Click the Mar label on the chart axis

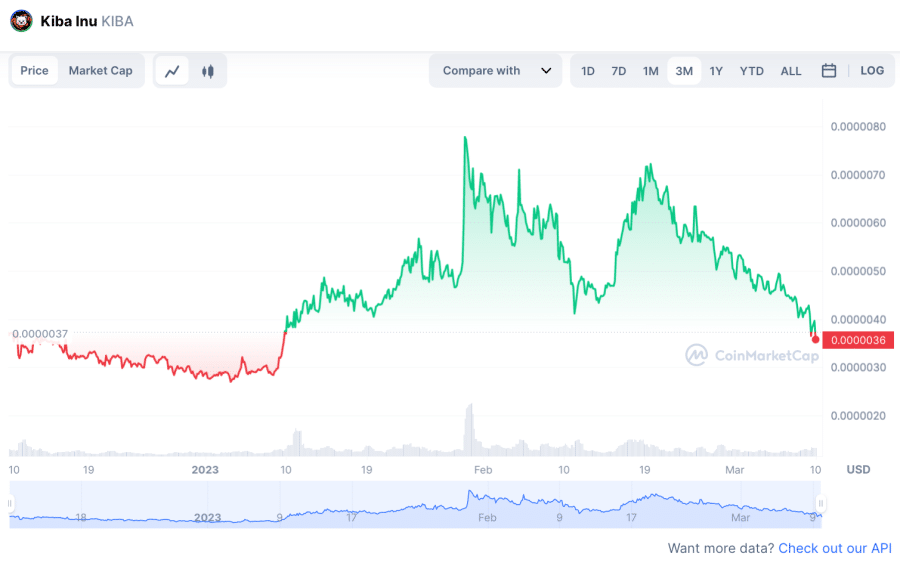point(735,470)
